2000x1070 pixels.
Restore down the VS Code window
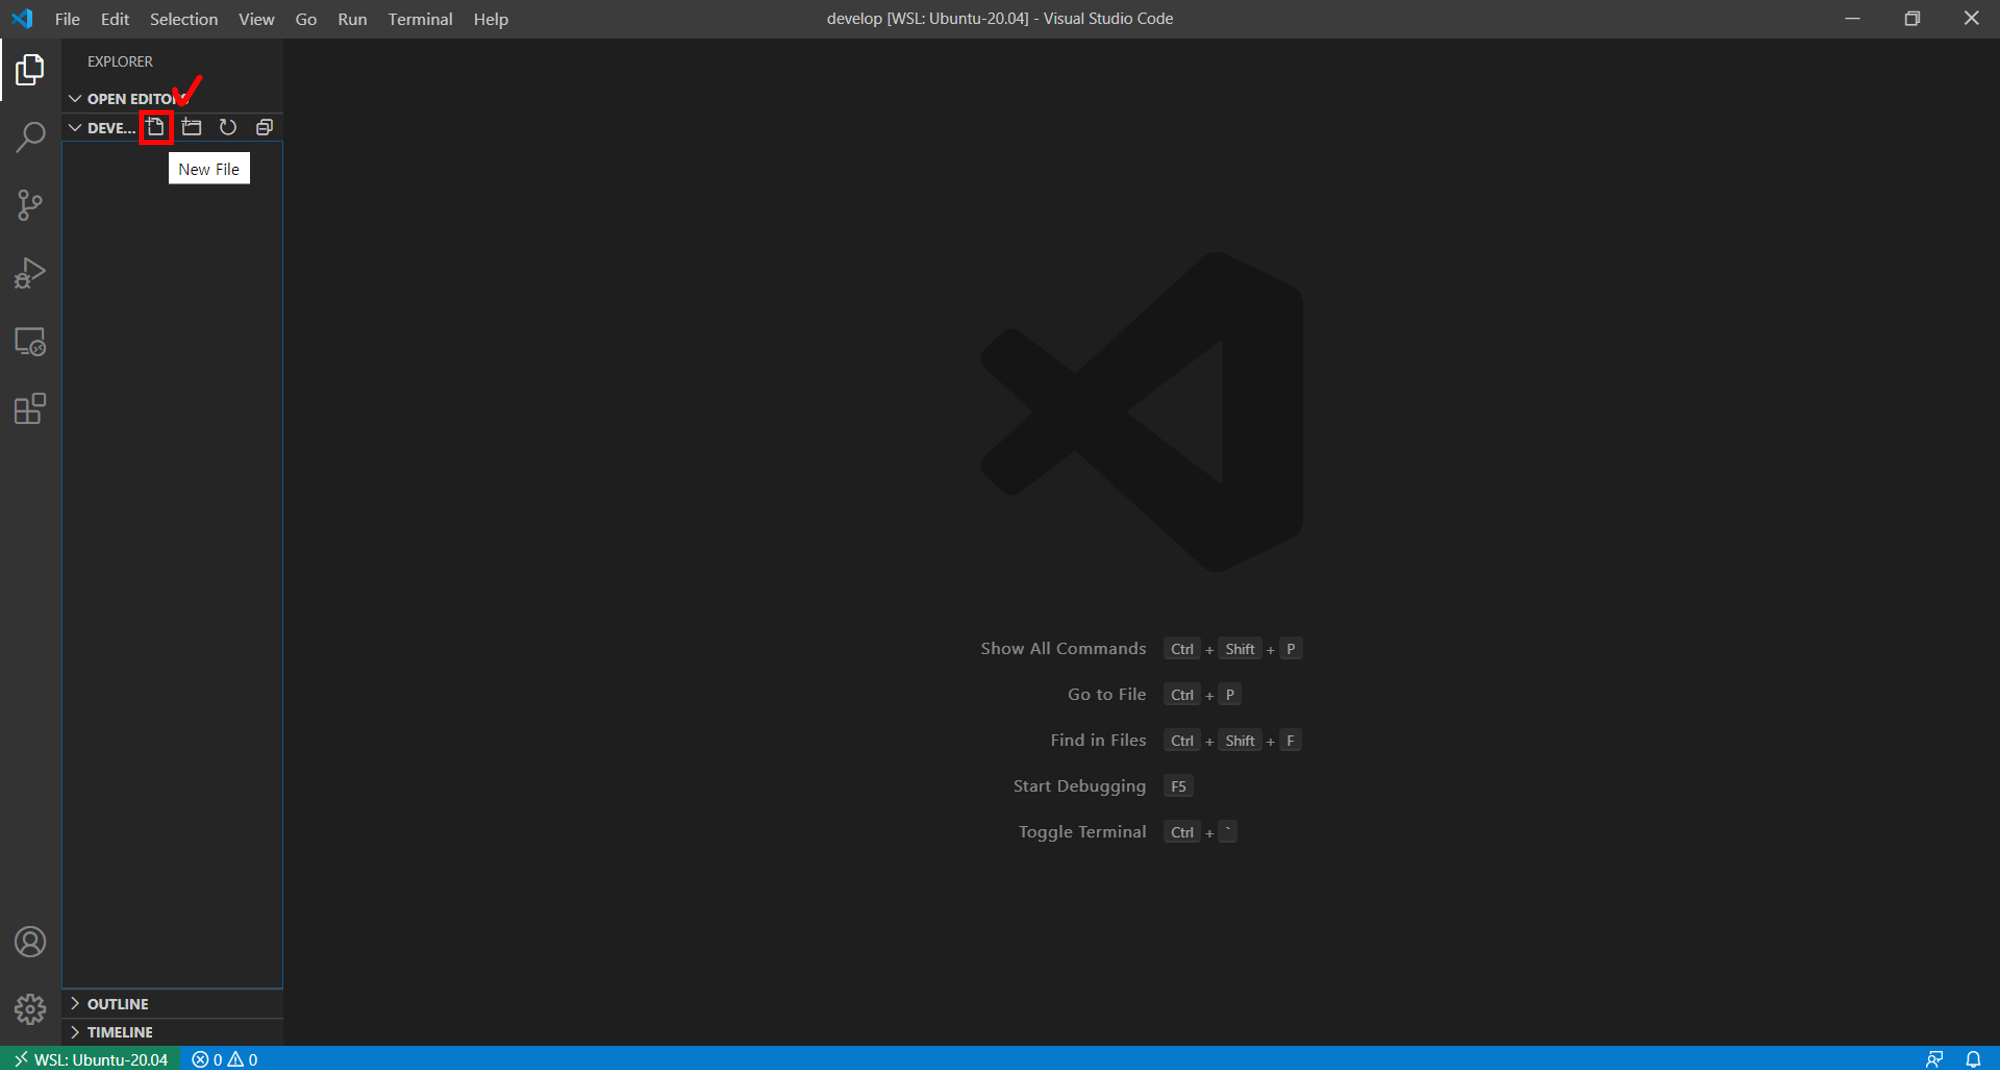coord(1912,19)
